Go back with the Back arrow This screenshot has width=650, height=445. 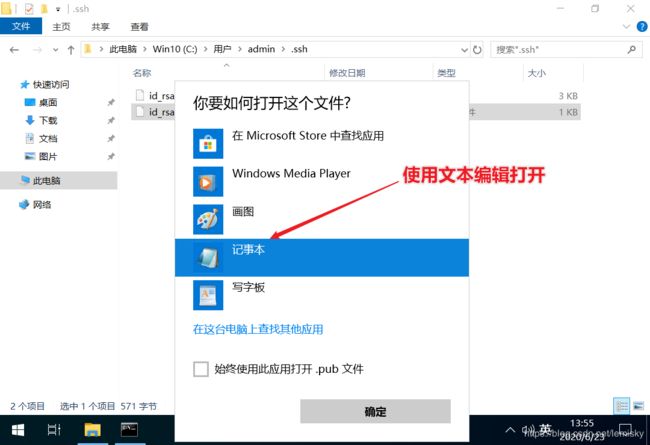pyautogui.click(x=15, y=50)
